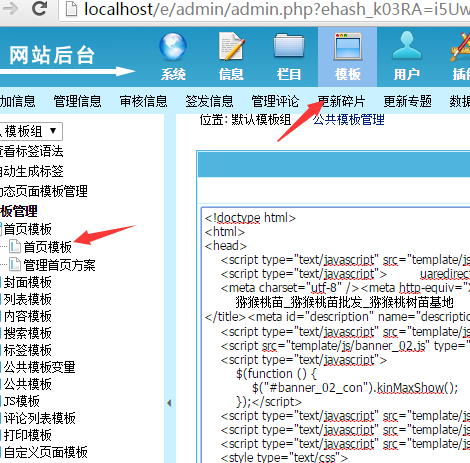This screenshot has width=470, height=463.
Task: Open the 栏目 folder icon
Action: [289, 57]
